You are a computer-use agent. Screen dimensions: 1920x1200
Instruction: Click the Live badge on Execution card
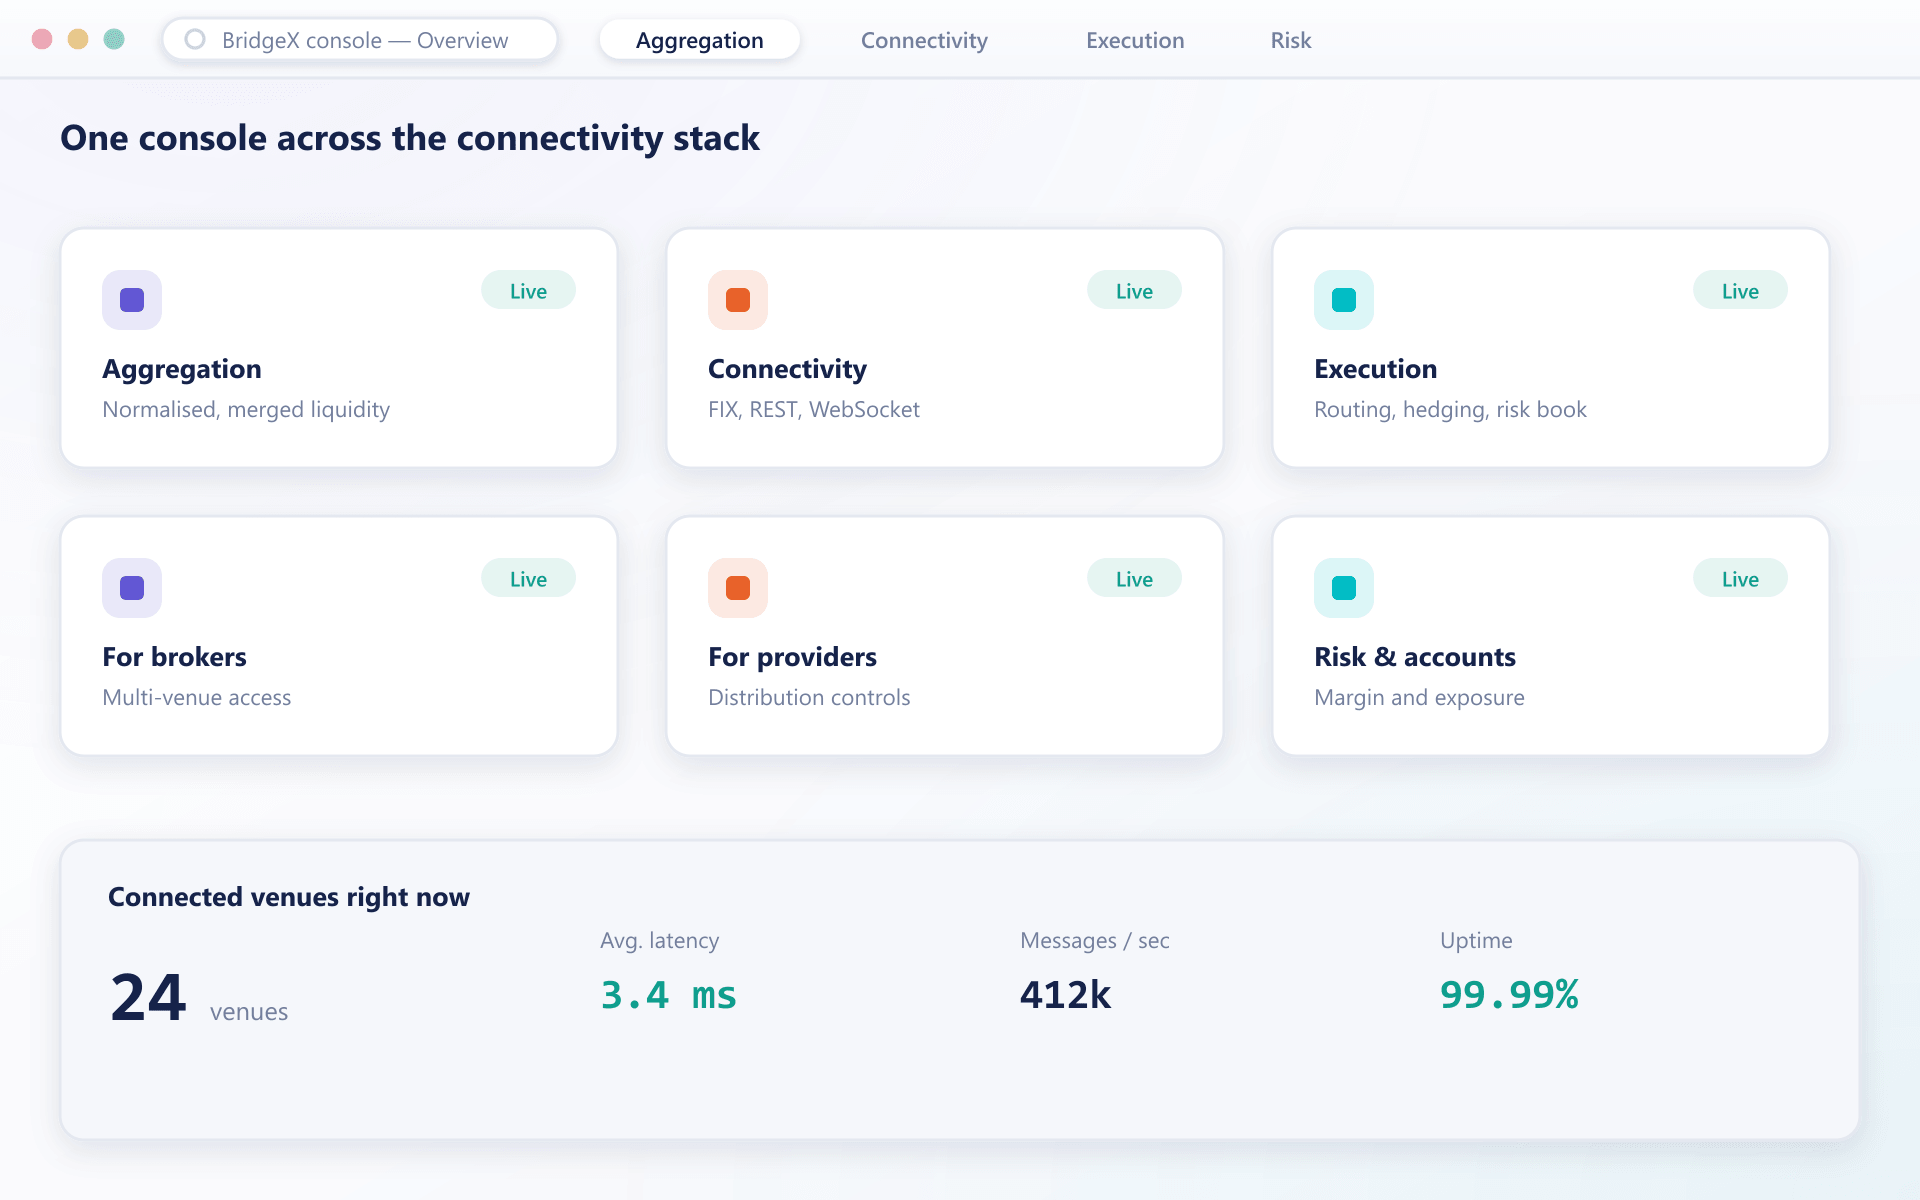(x=1740, y=291)
